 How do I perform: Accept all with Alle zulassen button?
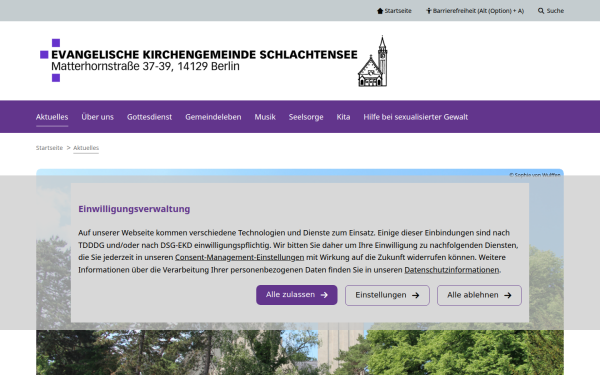[297, 295]
